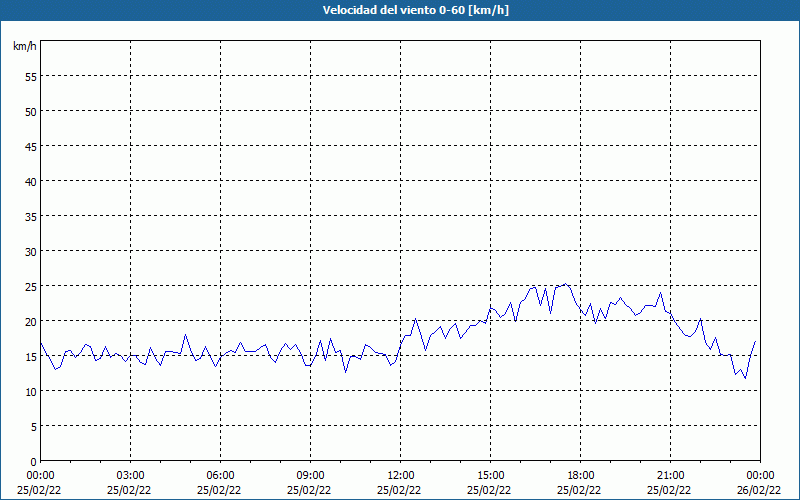Click the y-axis label '50'
This screenshot has height=500, width=800.
tap(31, 112)
